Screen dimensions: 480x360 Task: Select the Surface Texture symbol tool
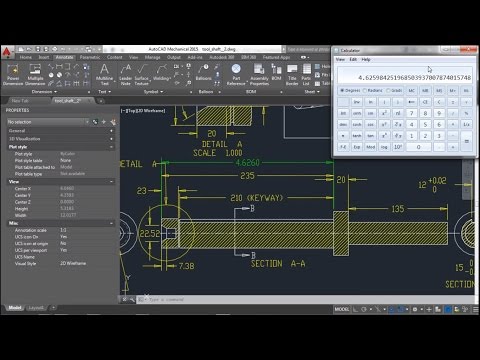tap(142, 75)
